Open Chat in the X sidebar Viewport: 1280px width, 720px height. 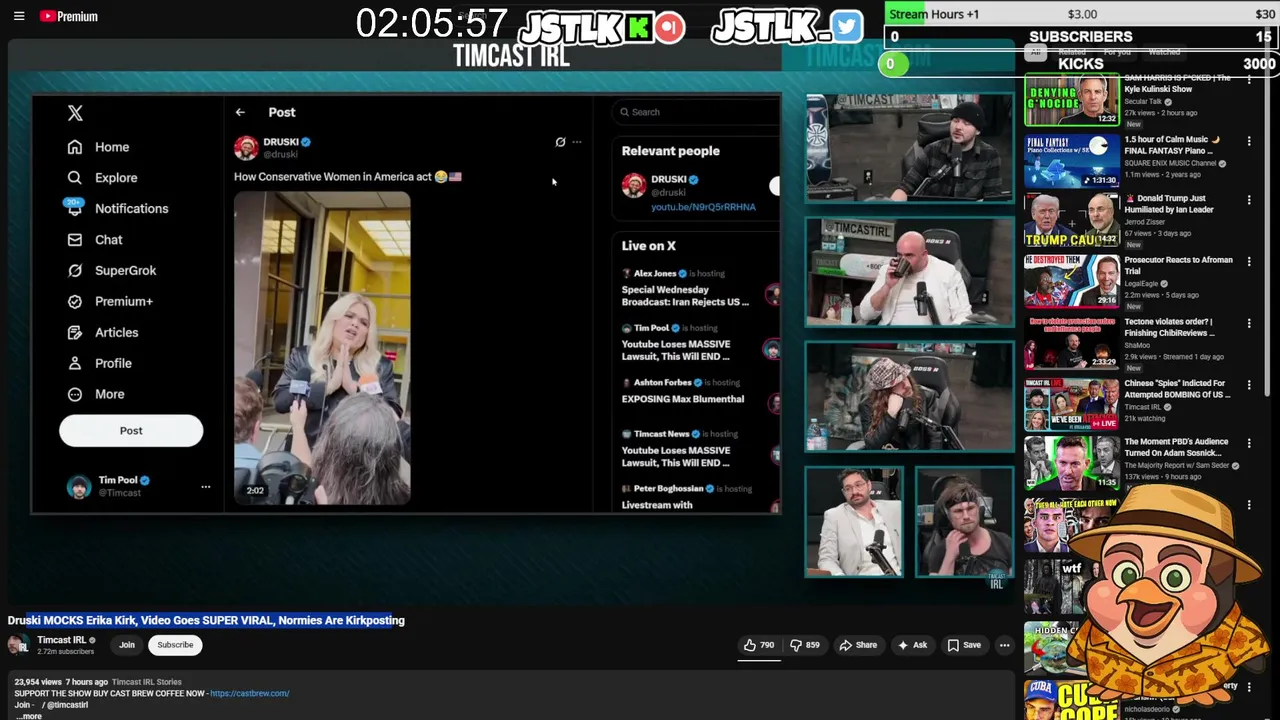[94, 240]
